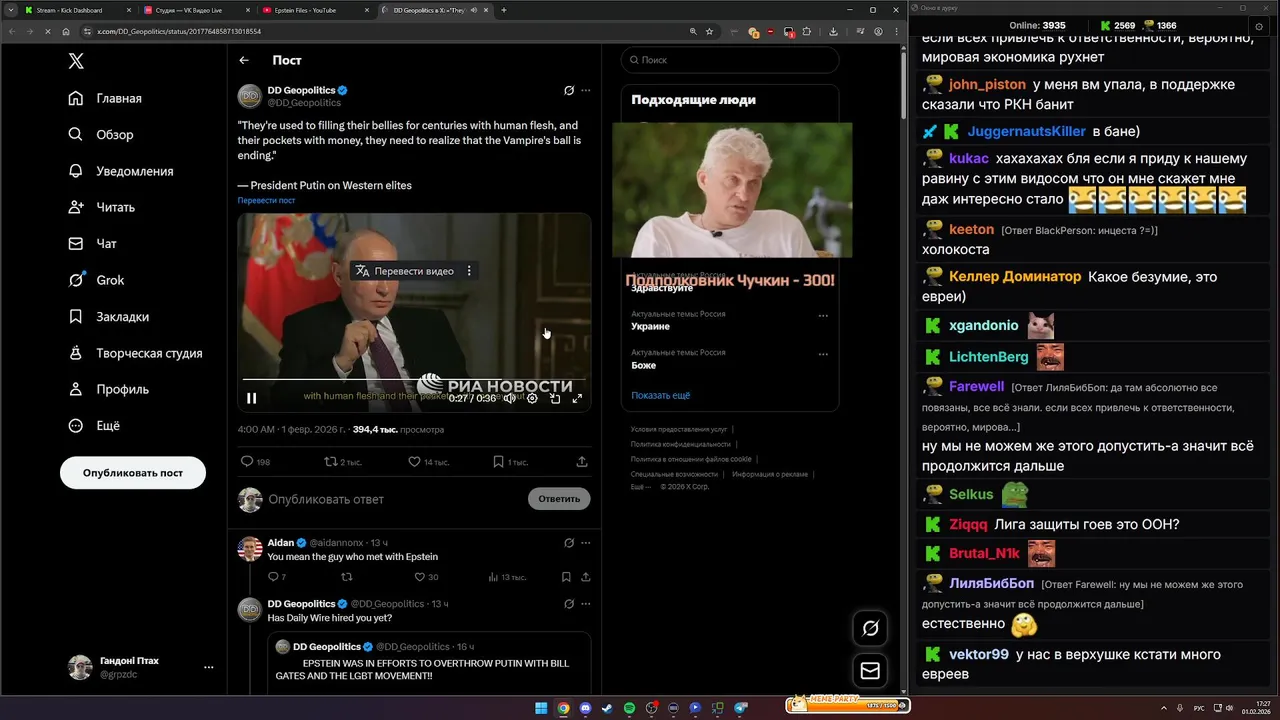
Task: Open Windows Start menu
Action: pos(541,708)
